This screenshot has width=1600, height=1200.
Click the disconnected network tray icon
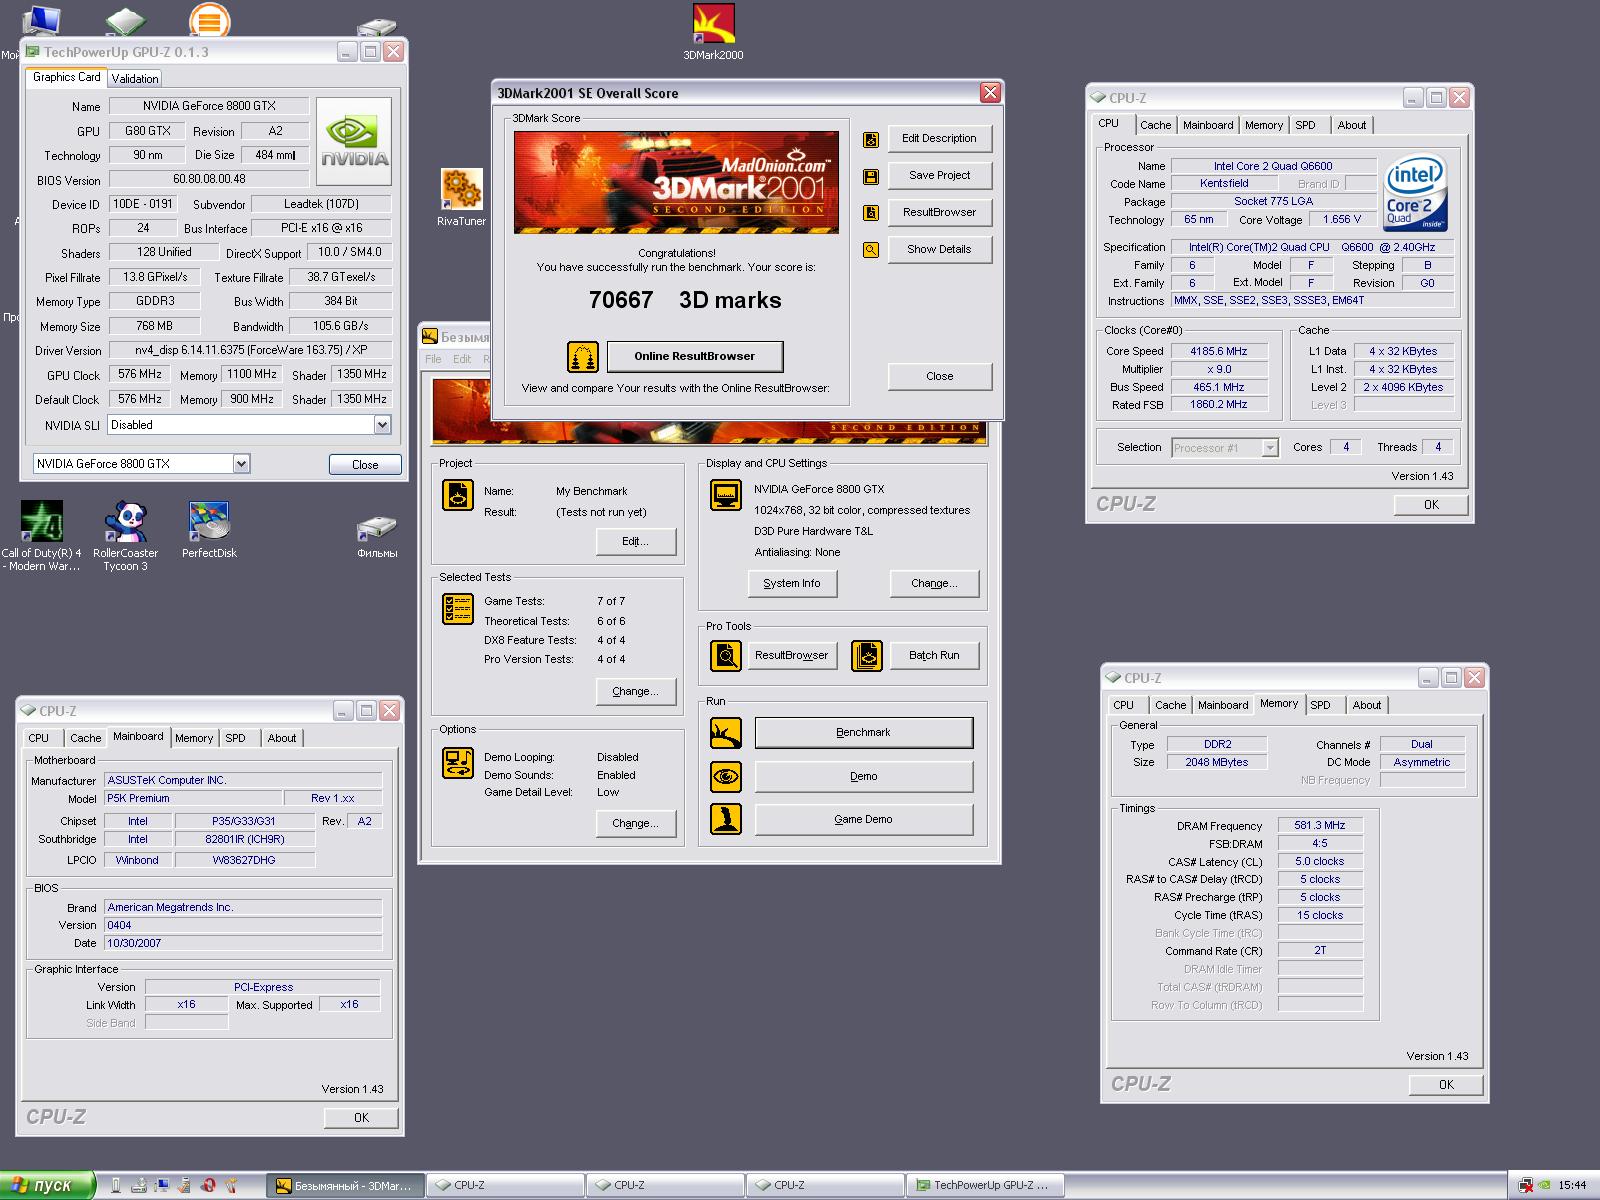click(x=1526, y=1185)
